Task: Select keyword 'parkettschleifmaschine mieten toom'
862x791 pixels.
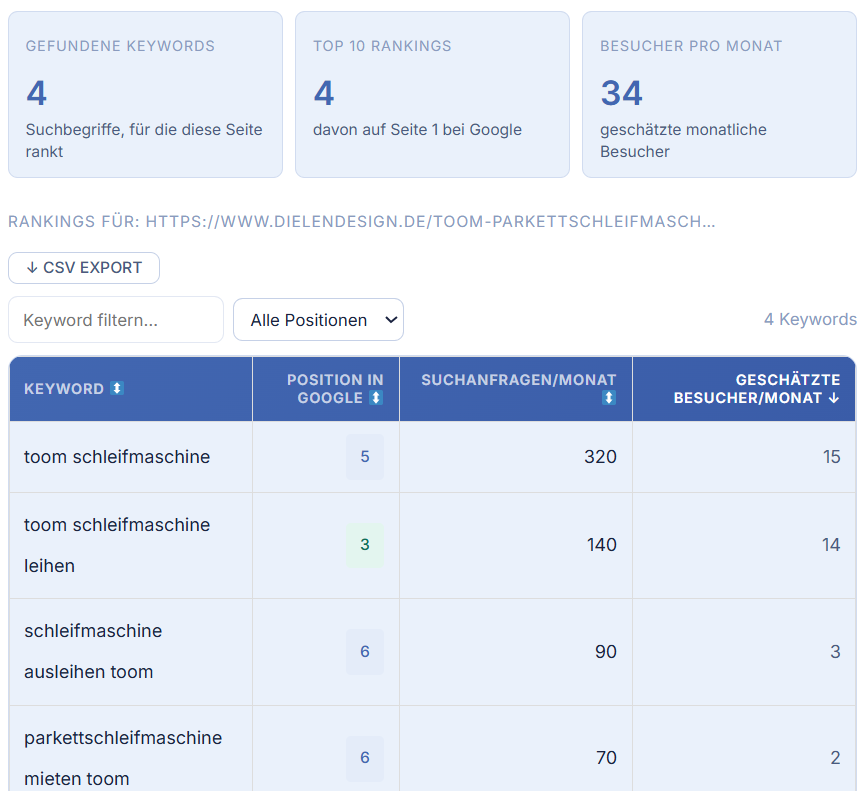Action: (x=123, y=758)
